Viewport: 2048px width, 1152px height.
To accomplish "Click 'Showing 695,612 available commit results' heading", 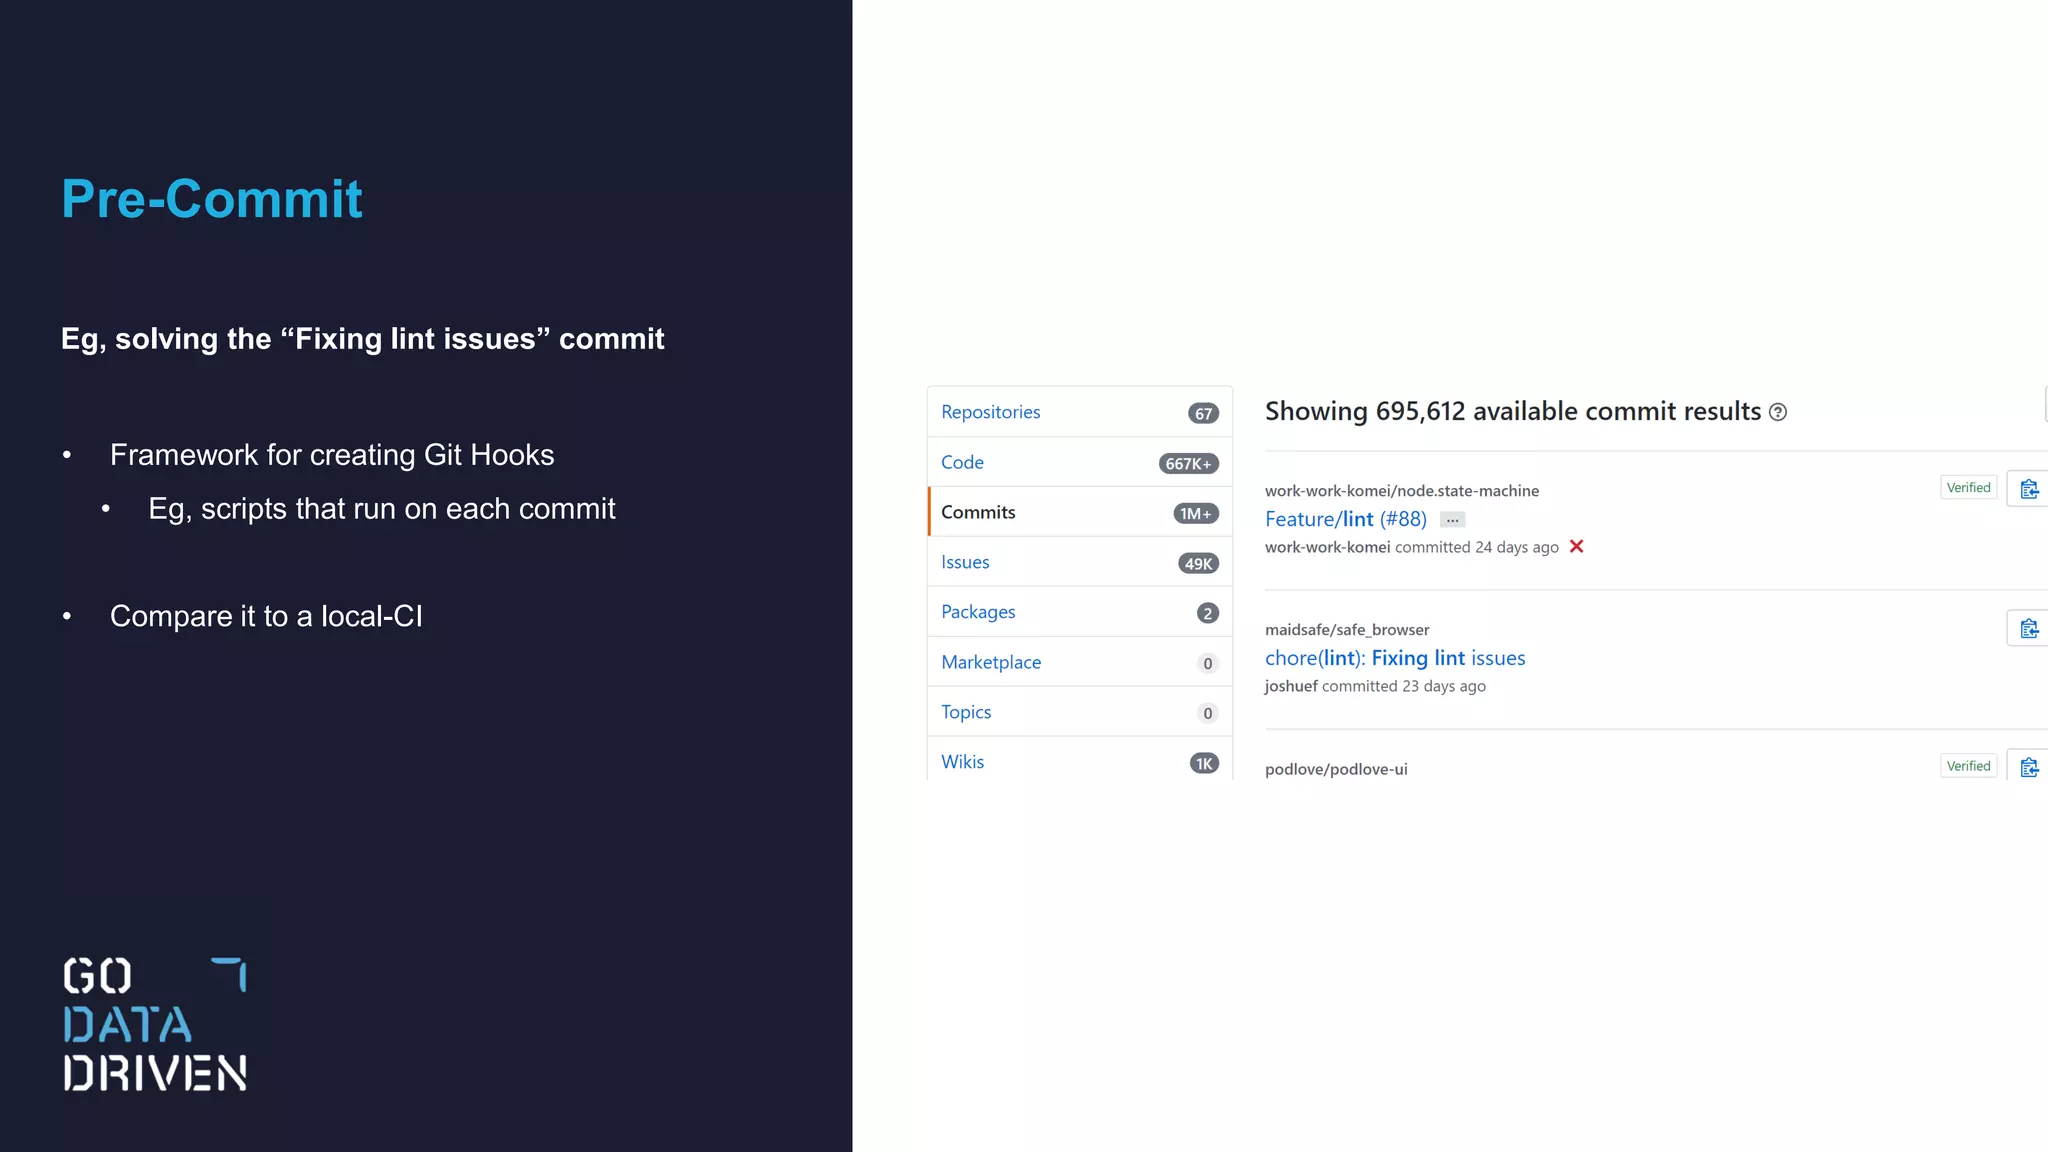I will click(1513, 411).
